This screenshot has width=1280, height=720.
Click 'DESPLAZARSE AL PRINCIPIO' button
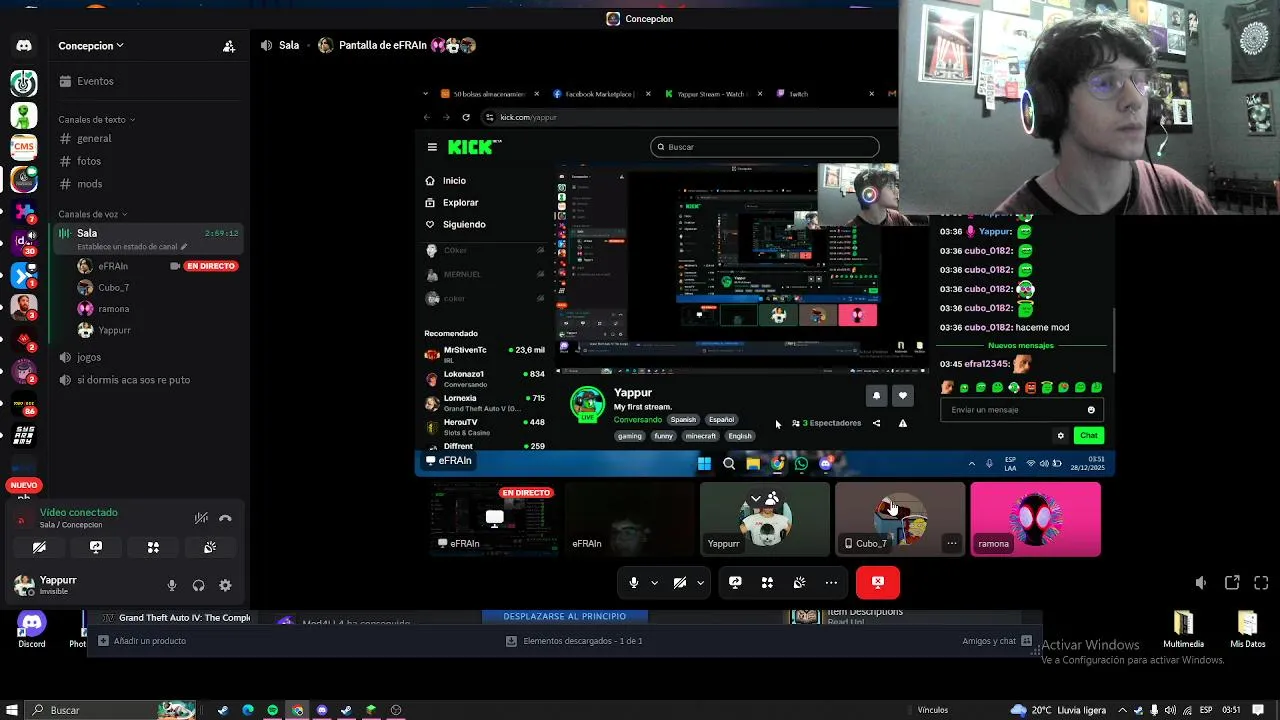[565, 617]
